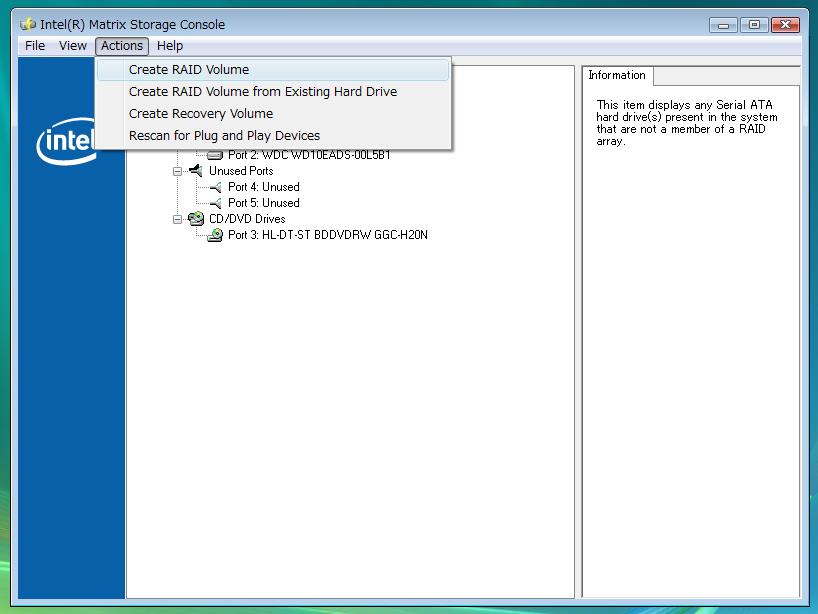The width and height of the screenshot is (818, 614).
Task: Click the Port 3 optical drive icon
Action: pos(215,235)
